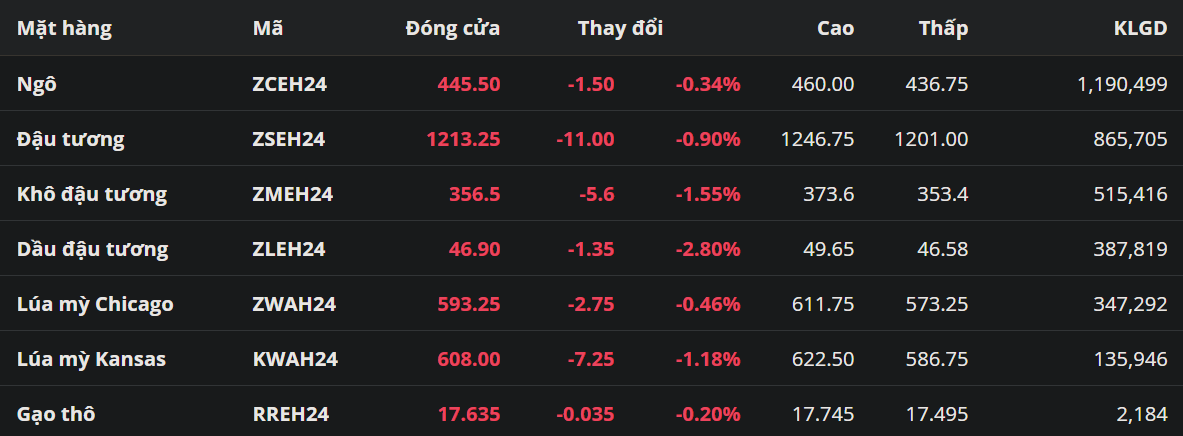This screenshot has height=436, width=1183.
Task: Open the Ngô commodity row
Action: [37, 84]
